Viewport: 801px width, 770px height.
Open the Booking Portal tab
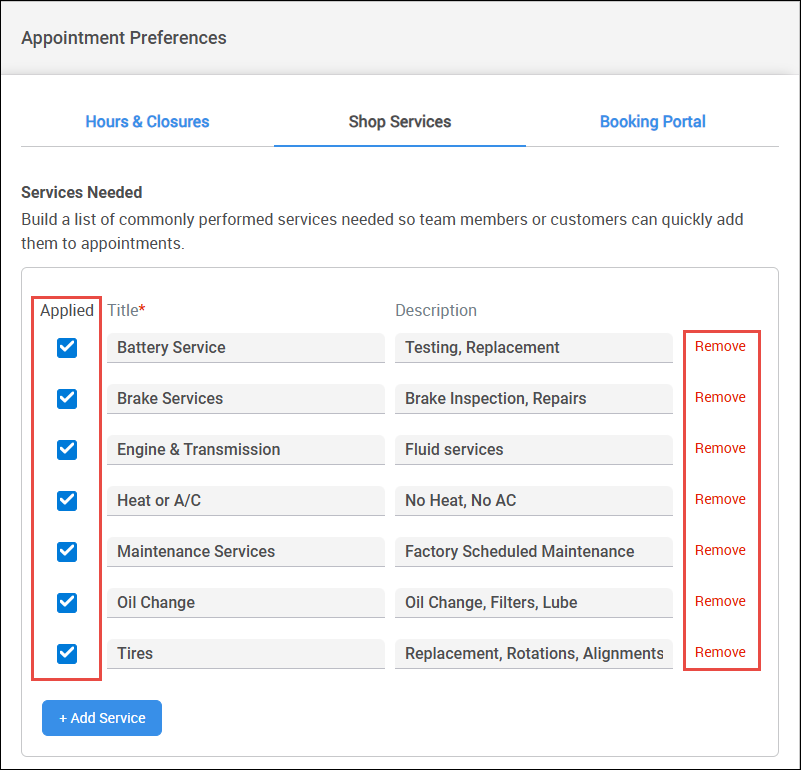click(x=652, y=122)
